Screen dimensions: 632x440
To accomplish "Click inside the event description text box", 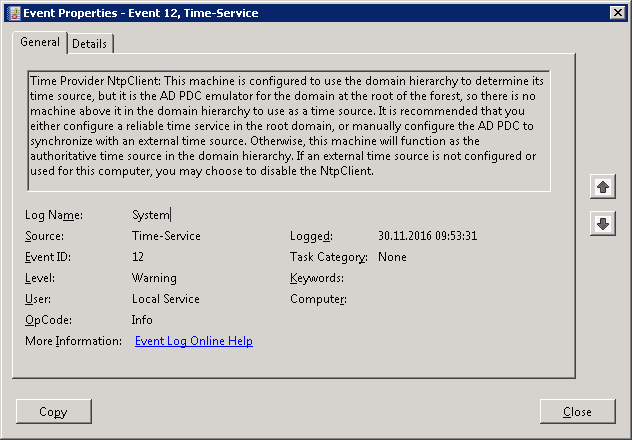I will [288, 130].
